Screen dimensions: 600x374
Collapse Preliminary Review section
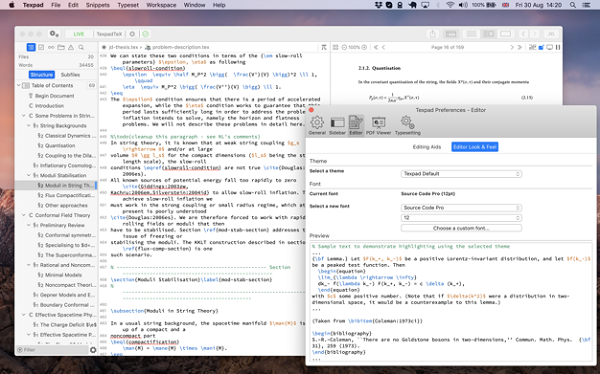[x=28, y=225]
